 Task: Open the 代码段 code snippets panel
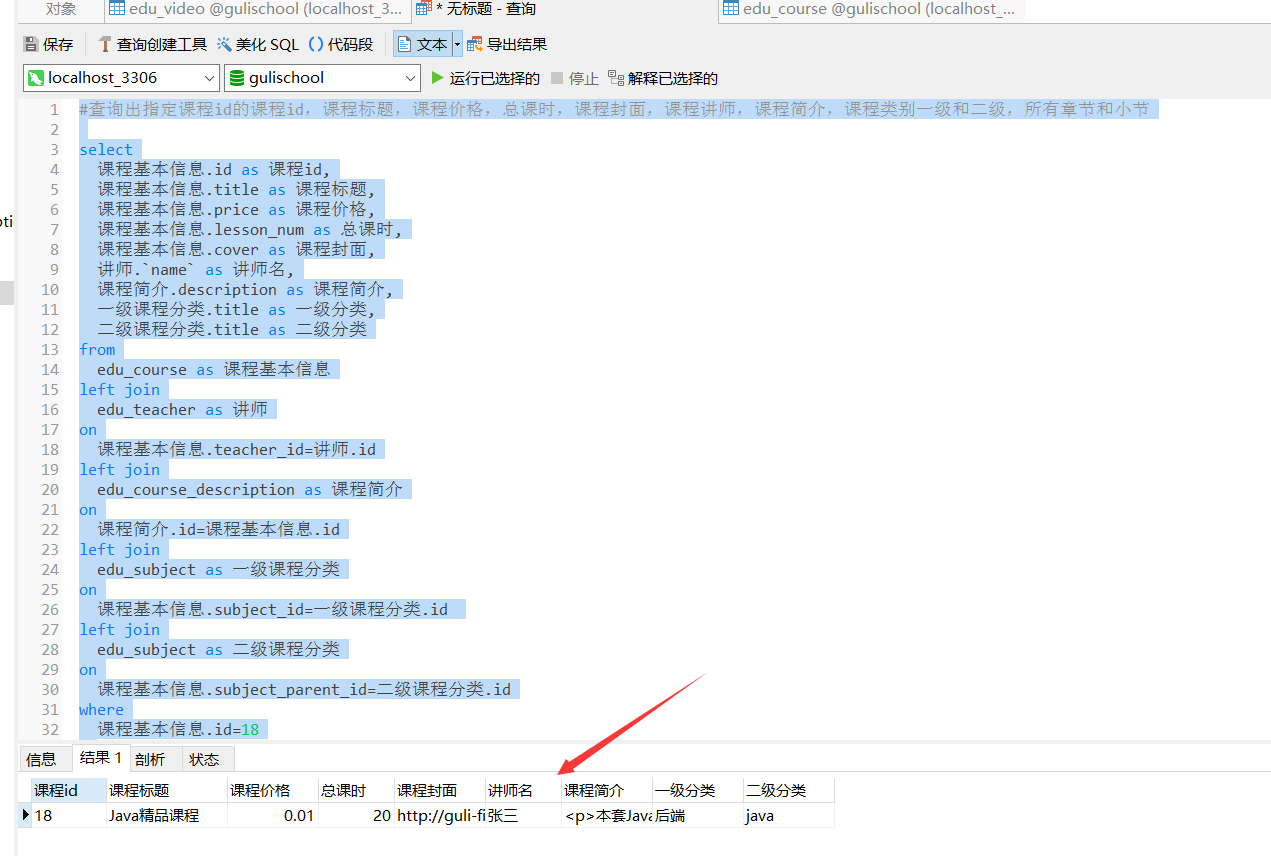point(341,44)
